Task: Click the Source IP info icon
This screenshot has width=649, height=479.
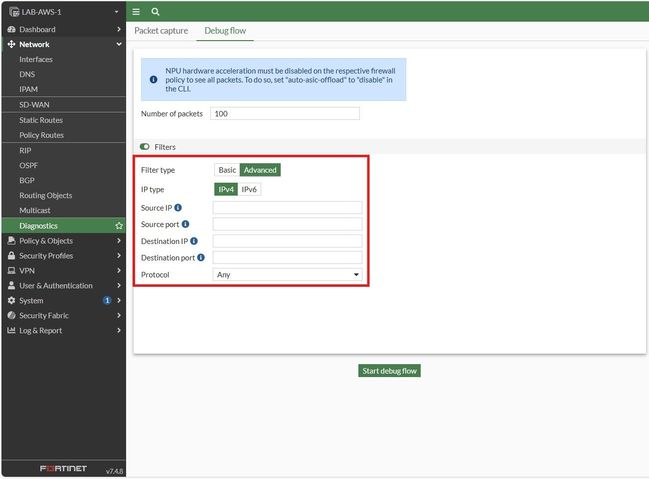Action: [178, 207]
